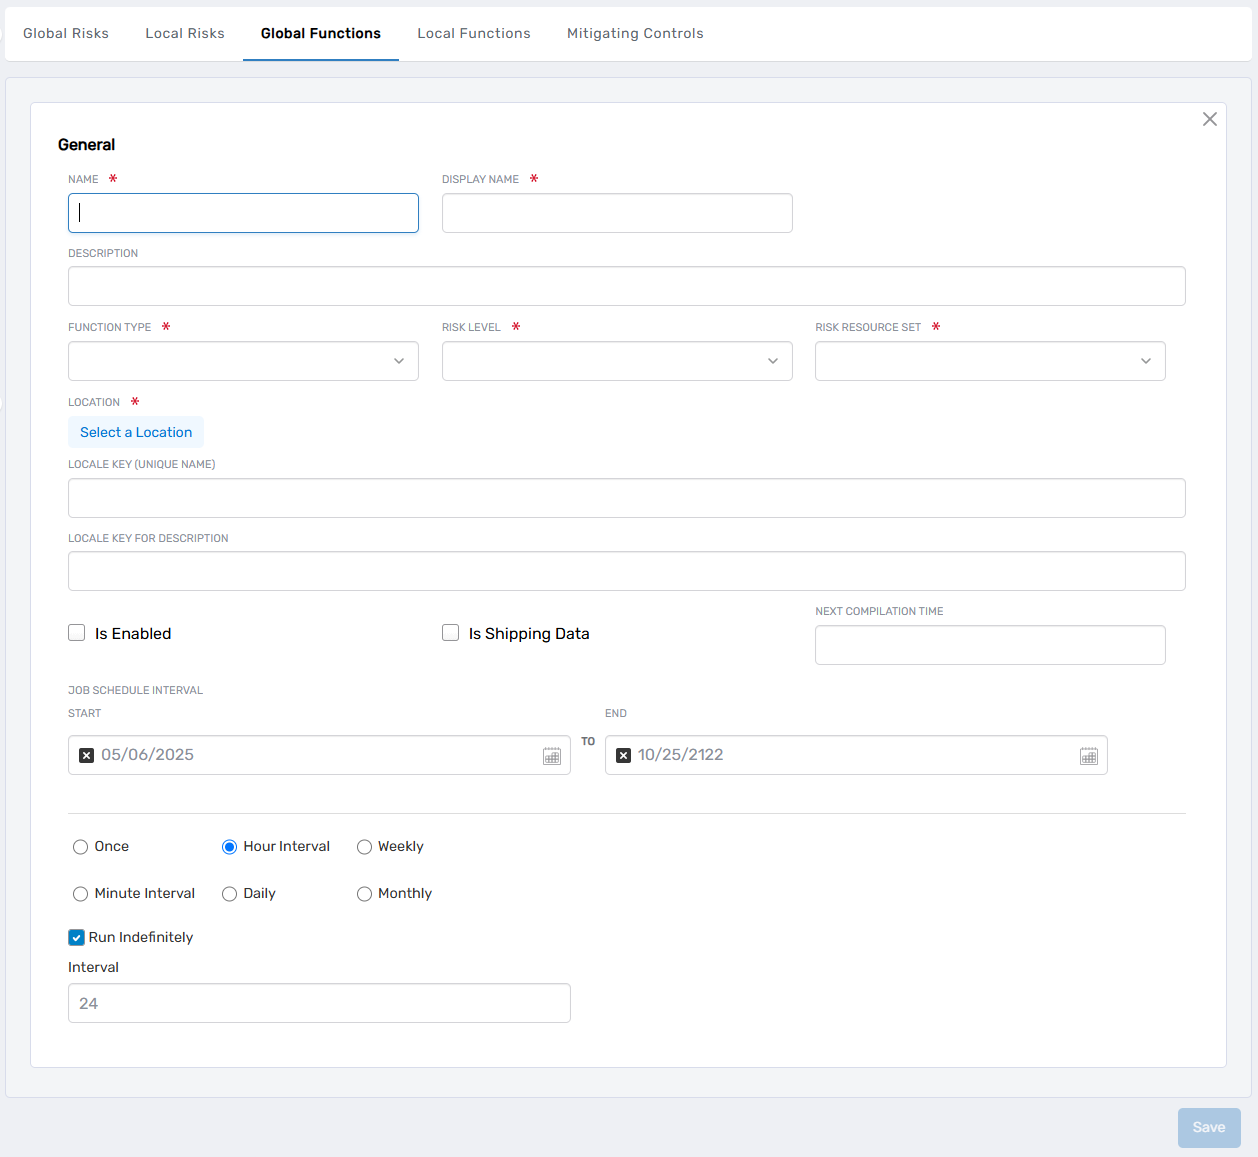Click the Save button
This screenshot has width=1258, height=1157.
[x=1209, y=1127]
